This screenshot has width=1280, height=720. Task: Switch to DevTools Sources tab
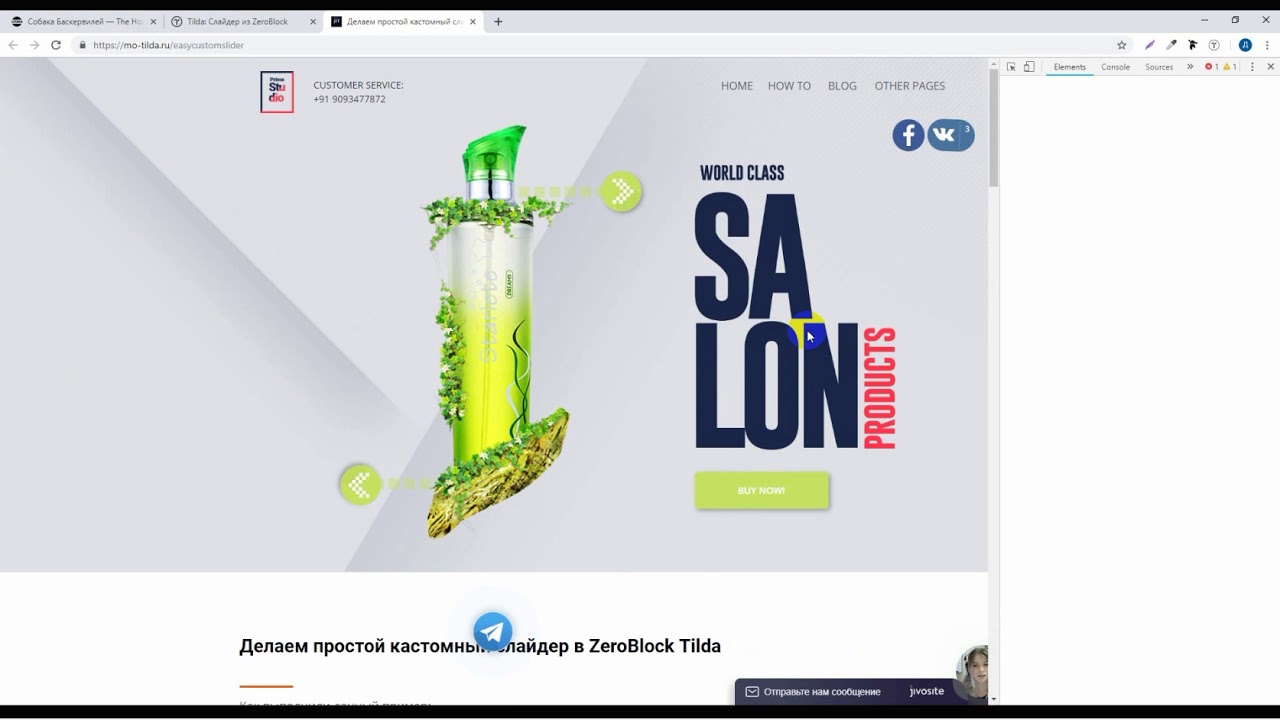[x=1159, y=67]
